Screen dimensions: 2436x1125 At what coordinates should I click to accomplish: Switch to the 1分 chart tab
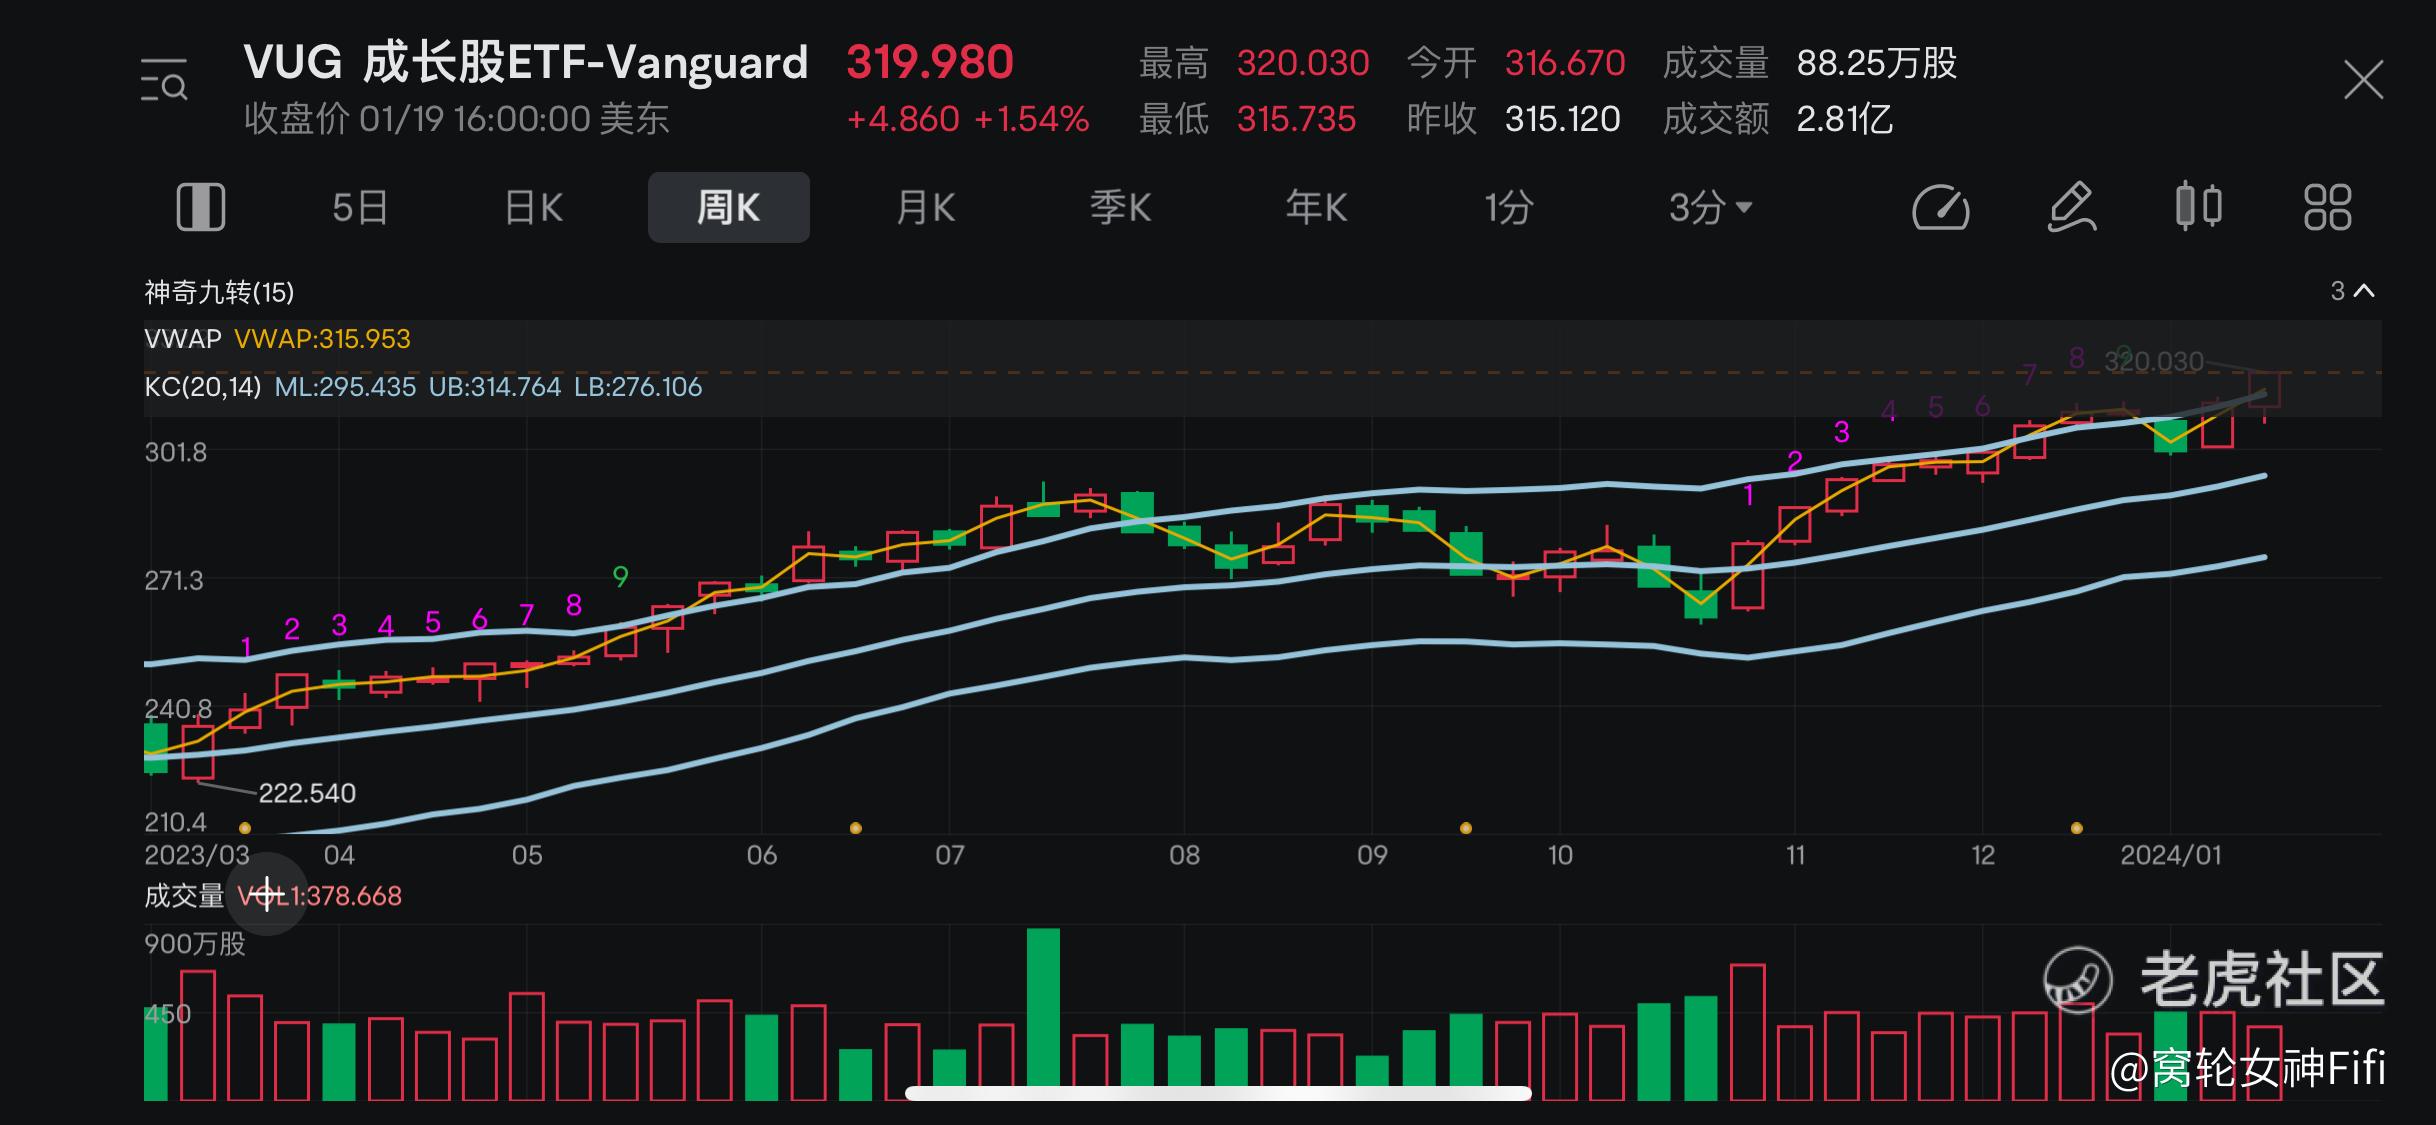click(1509, 208)
